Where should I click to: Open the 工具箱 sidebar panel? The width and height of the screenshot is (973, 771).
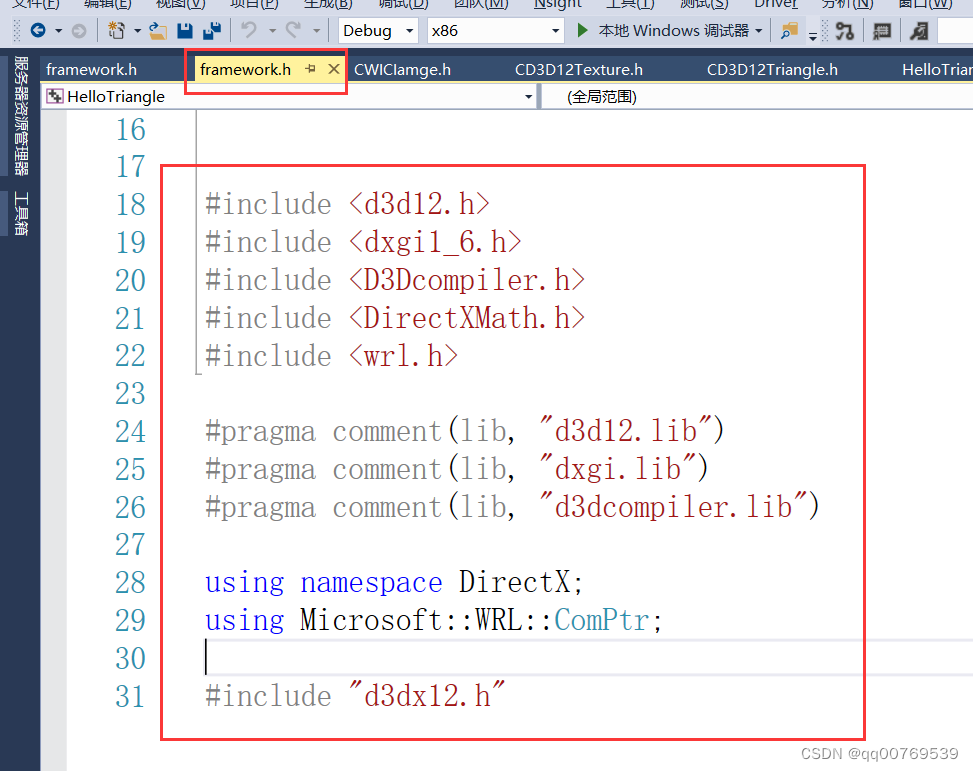click(23, 201)
